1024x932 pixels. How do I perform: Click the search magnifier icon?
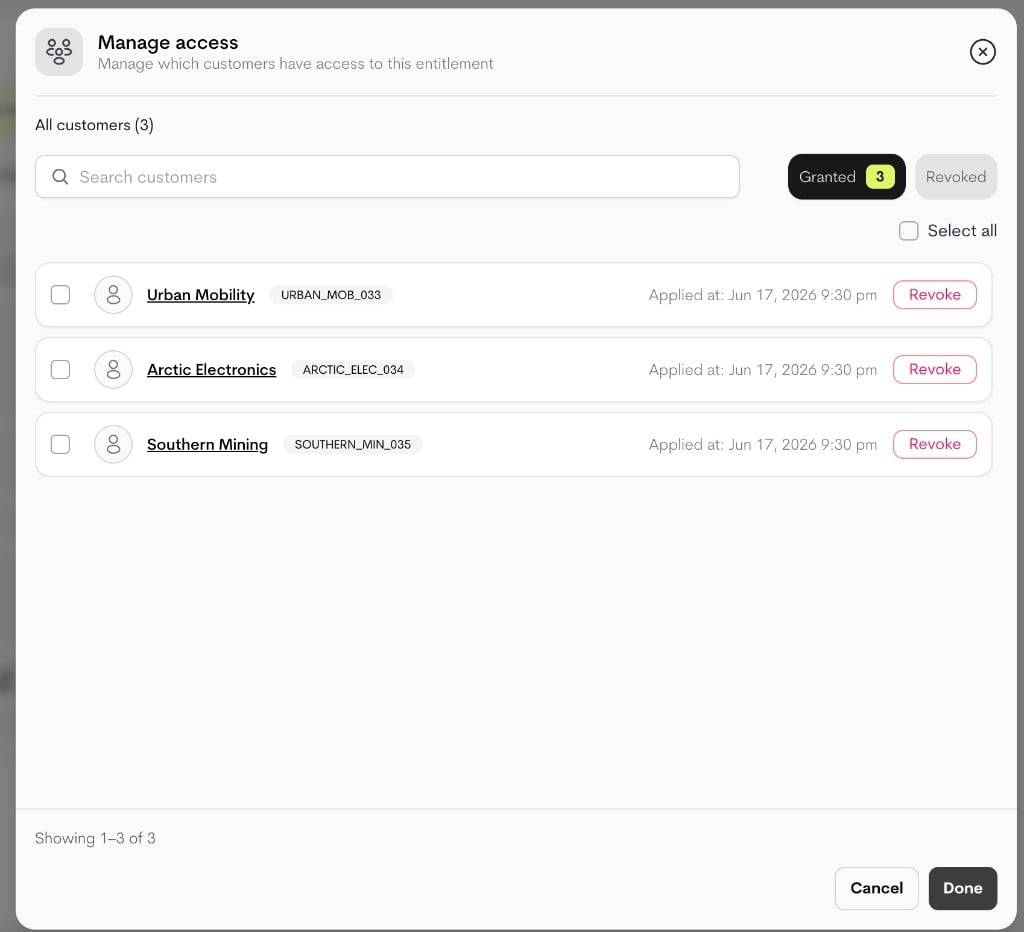tap(60, 176)
